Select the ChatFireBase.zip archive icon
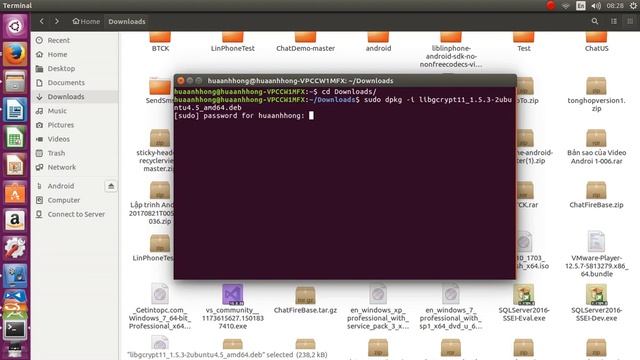This screenshot has width=640, height=360. (596, 191)
